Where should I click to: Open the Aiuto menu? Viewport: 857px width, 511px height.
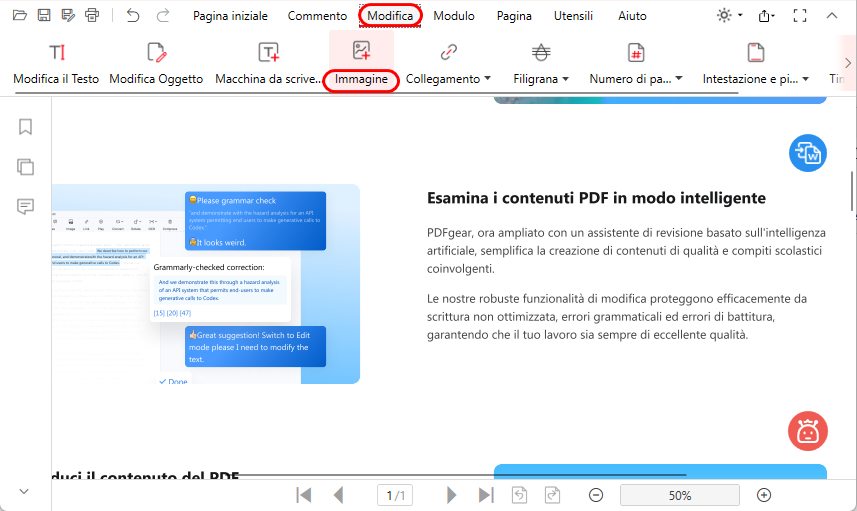click(x=632, y=16)
